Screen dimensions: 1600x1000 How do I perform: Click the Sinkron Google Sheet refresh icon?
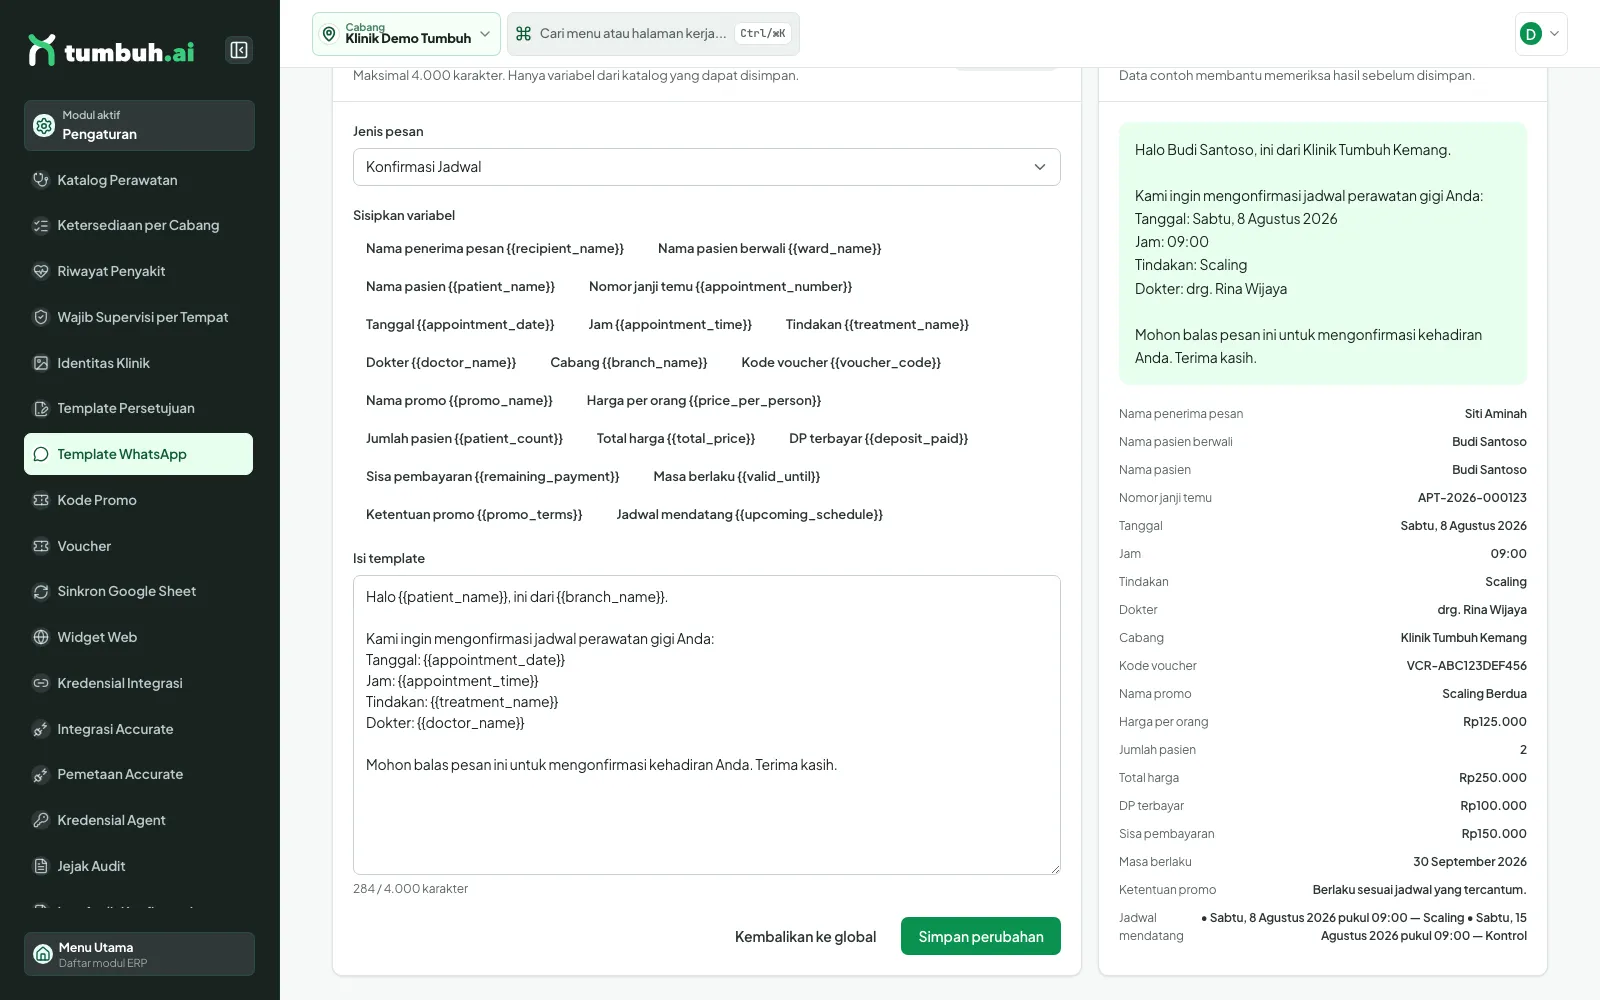41,591
